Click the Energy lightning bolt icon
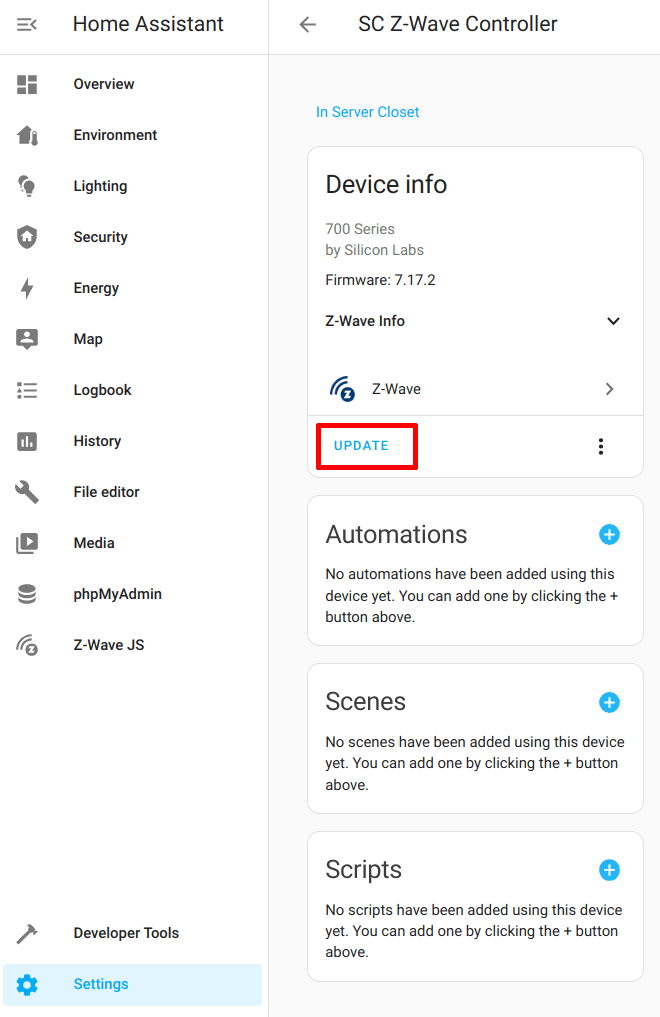 pyautogui.click(x=27, y=288)
